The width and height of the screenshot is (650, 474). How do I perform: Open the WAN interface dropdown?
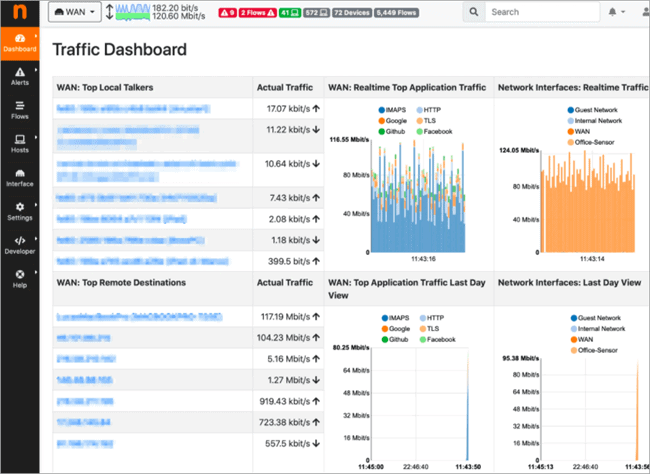(x=75, y=12)
